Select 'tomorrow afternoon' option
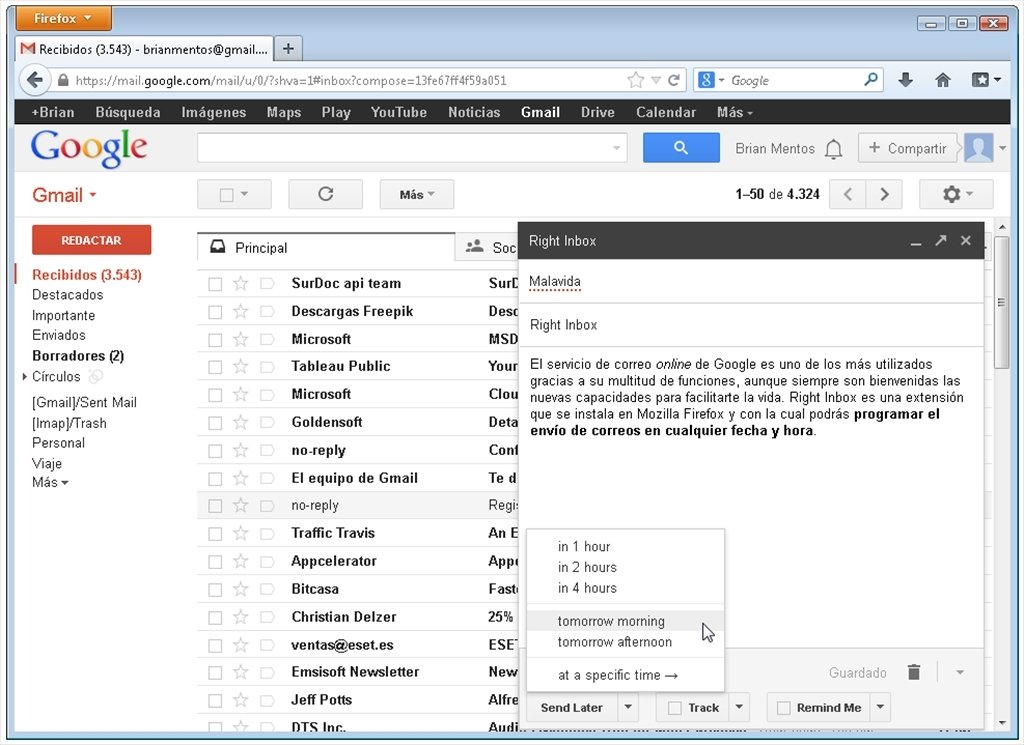The width and height of the screenshot is (1024, 745). point(626,642)
